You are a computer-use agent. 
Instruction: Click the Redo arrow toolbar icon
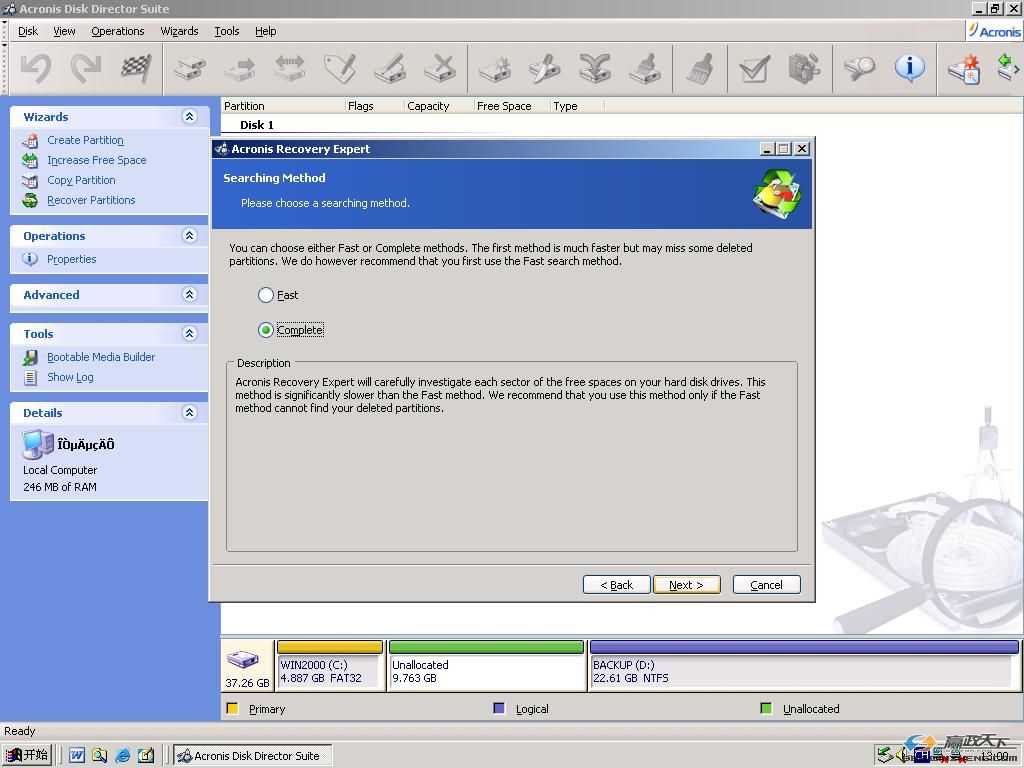click(86, 68)
